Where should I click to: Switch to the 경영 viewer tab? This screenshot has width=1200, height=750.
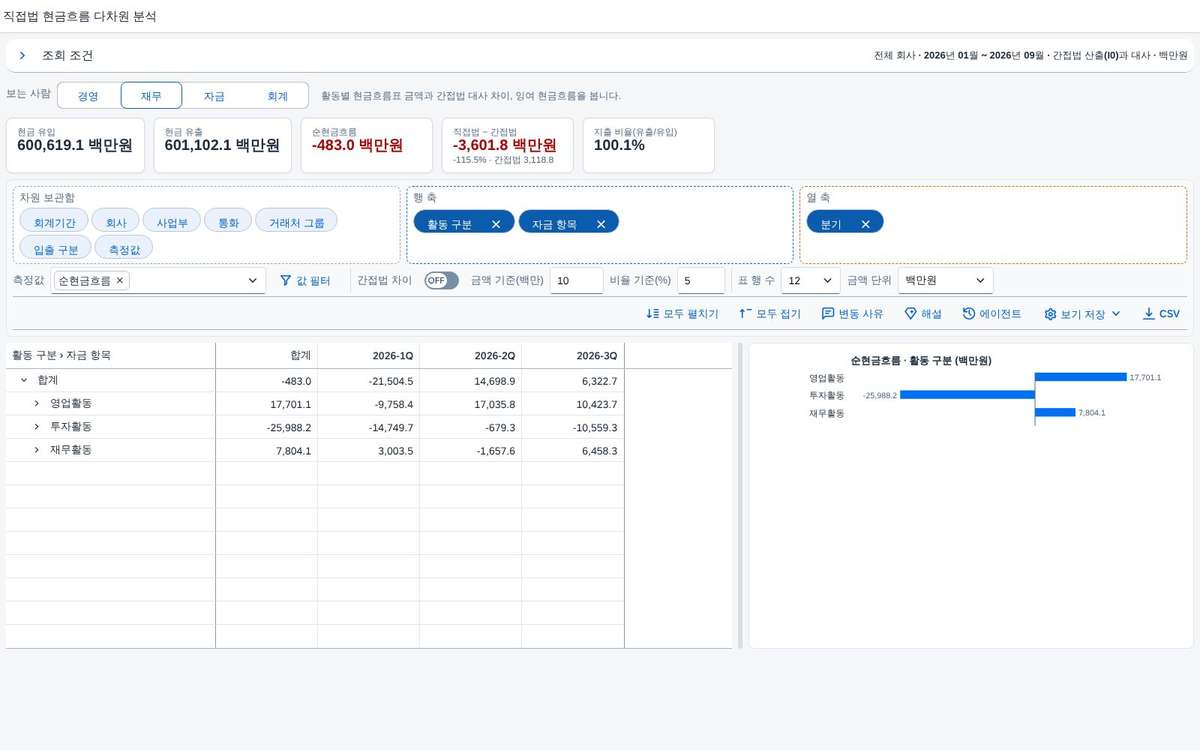[x=88, y=96]
